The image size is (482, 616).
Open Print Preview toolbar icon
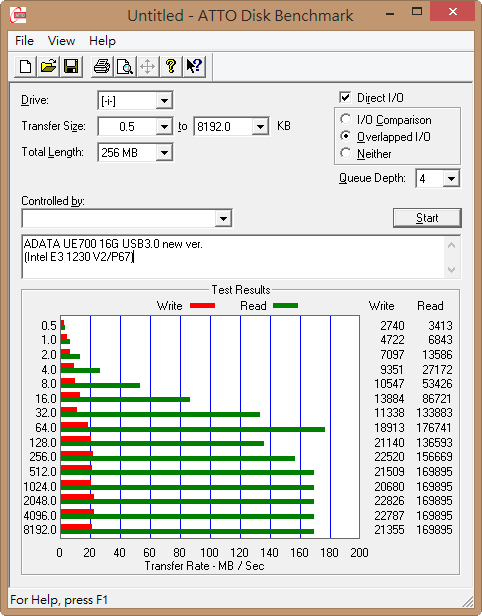(125, 66)
